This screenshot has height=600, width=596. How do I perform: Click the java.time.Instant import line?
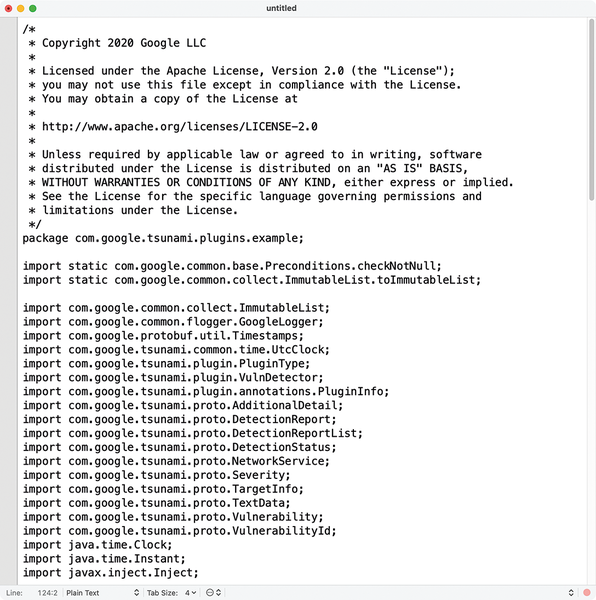tap(104, 559)
